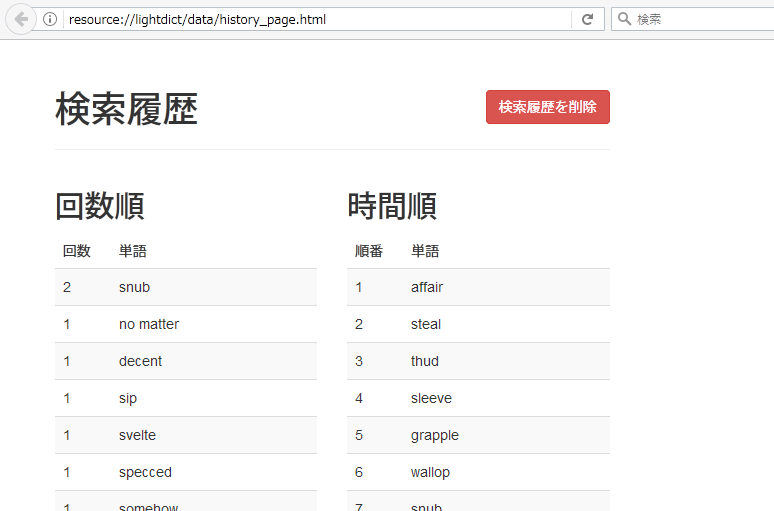Select the word grapple
Image resolution: width=774 pixels, height=511 pixels.
pyautogui.click(x=434, y=435)
